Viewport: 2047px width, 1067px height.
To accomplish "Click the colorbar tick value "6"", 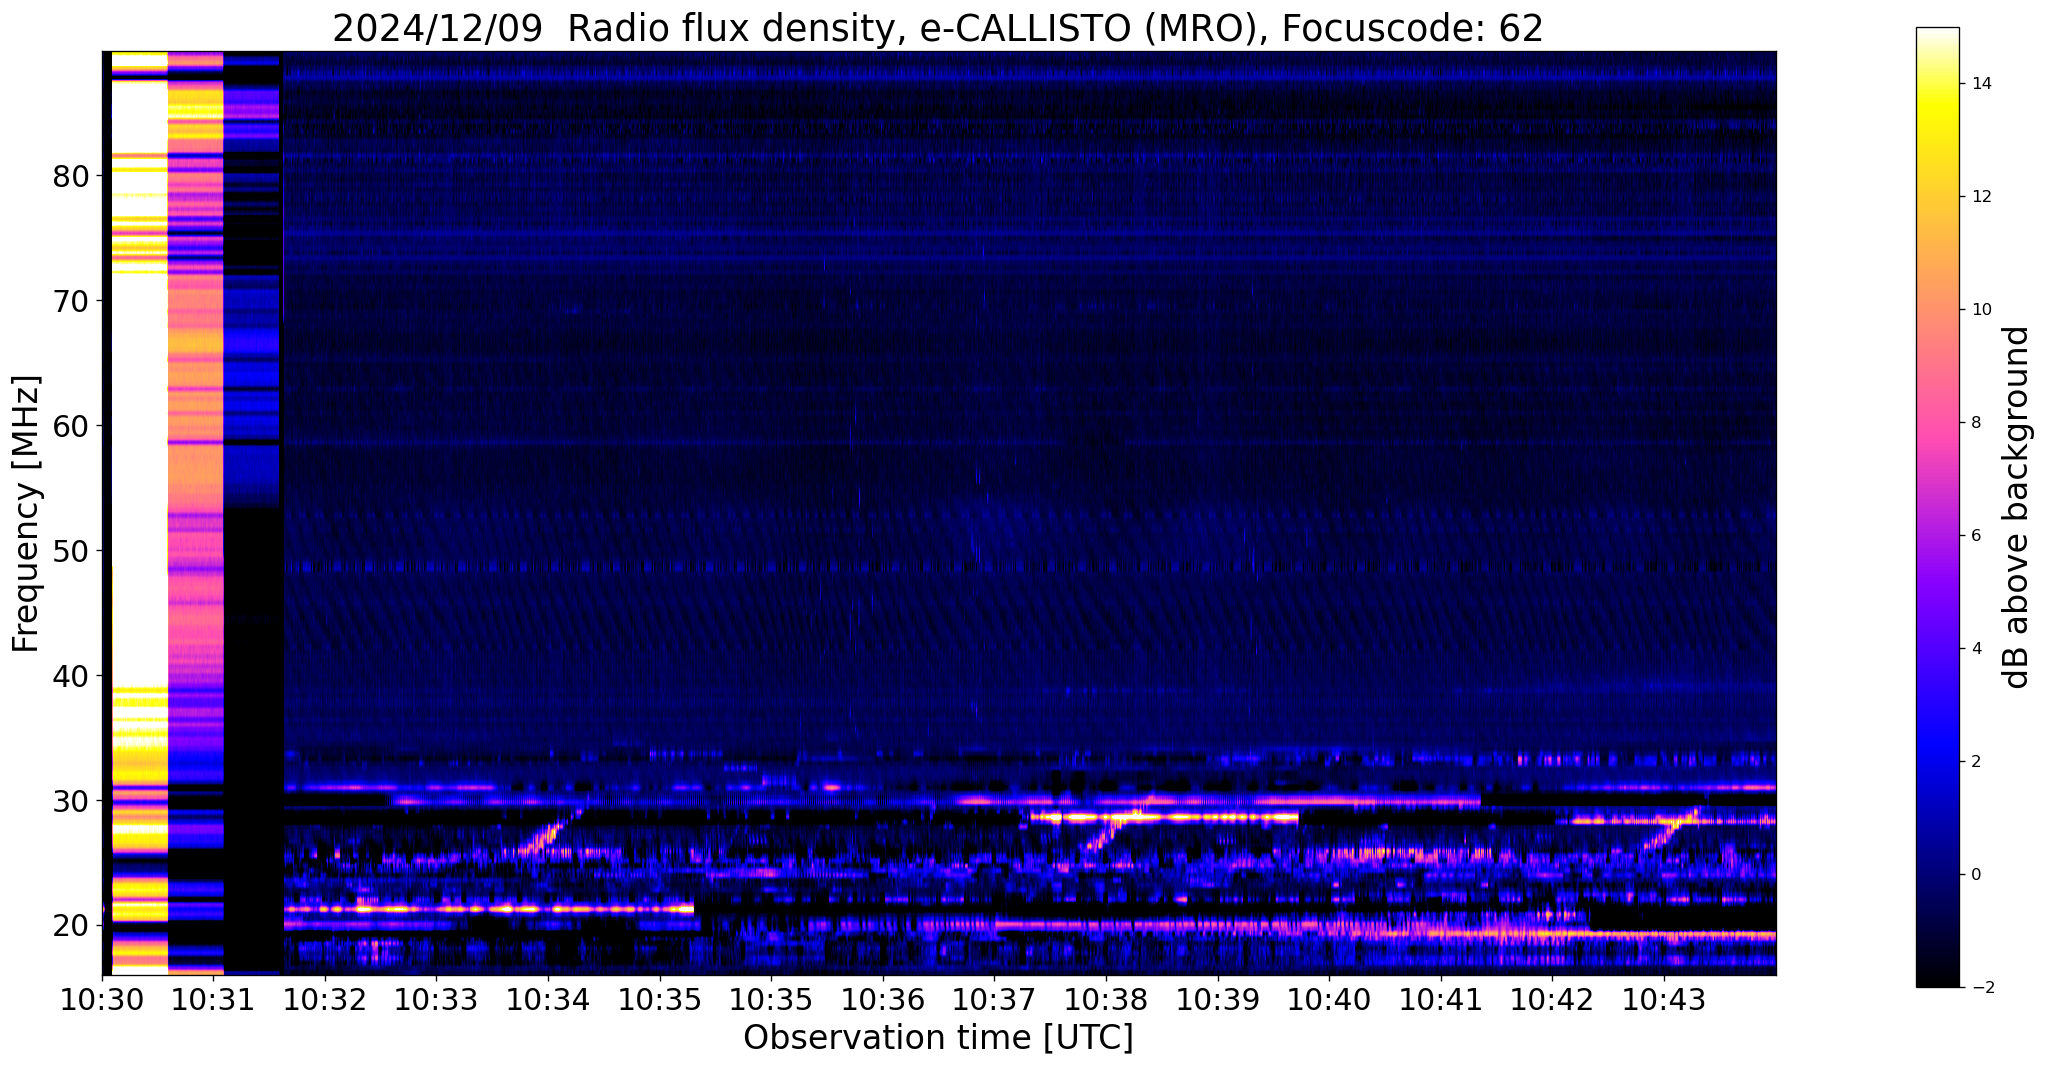I will [x=1975, y=536].
